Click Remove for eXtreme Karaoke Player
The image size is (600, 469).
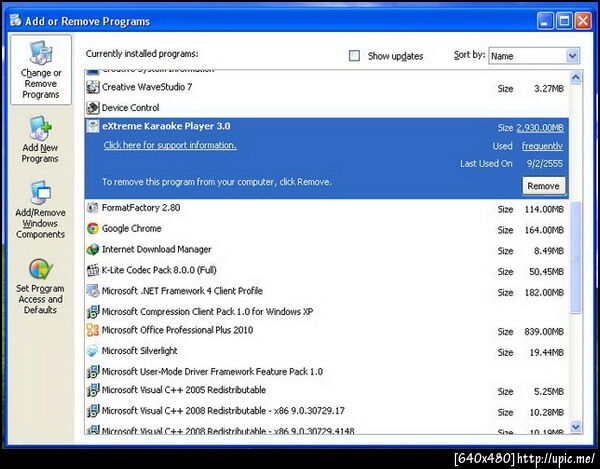543,186
